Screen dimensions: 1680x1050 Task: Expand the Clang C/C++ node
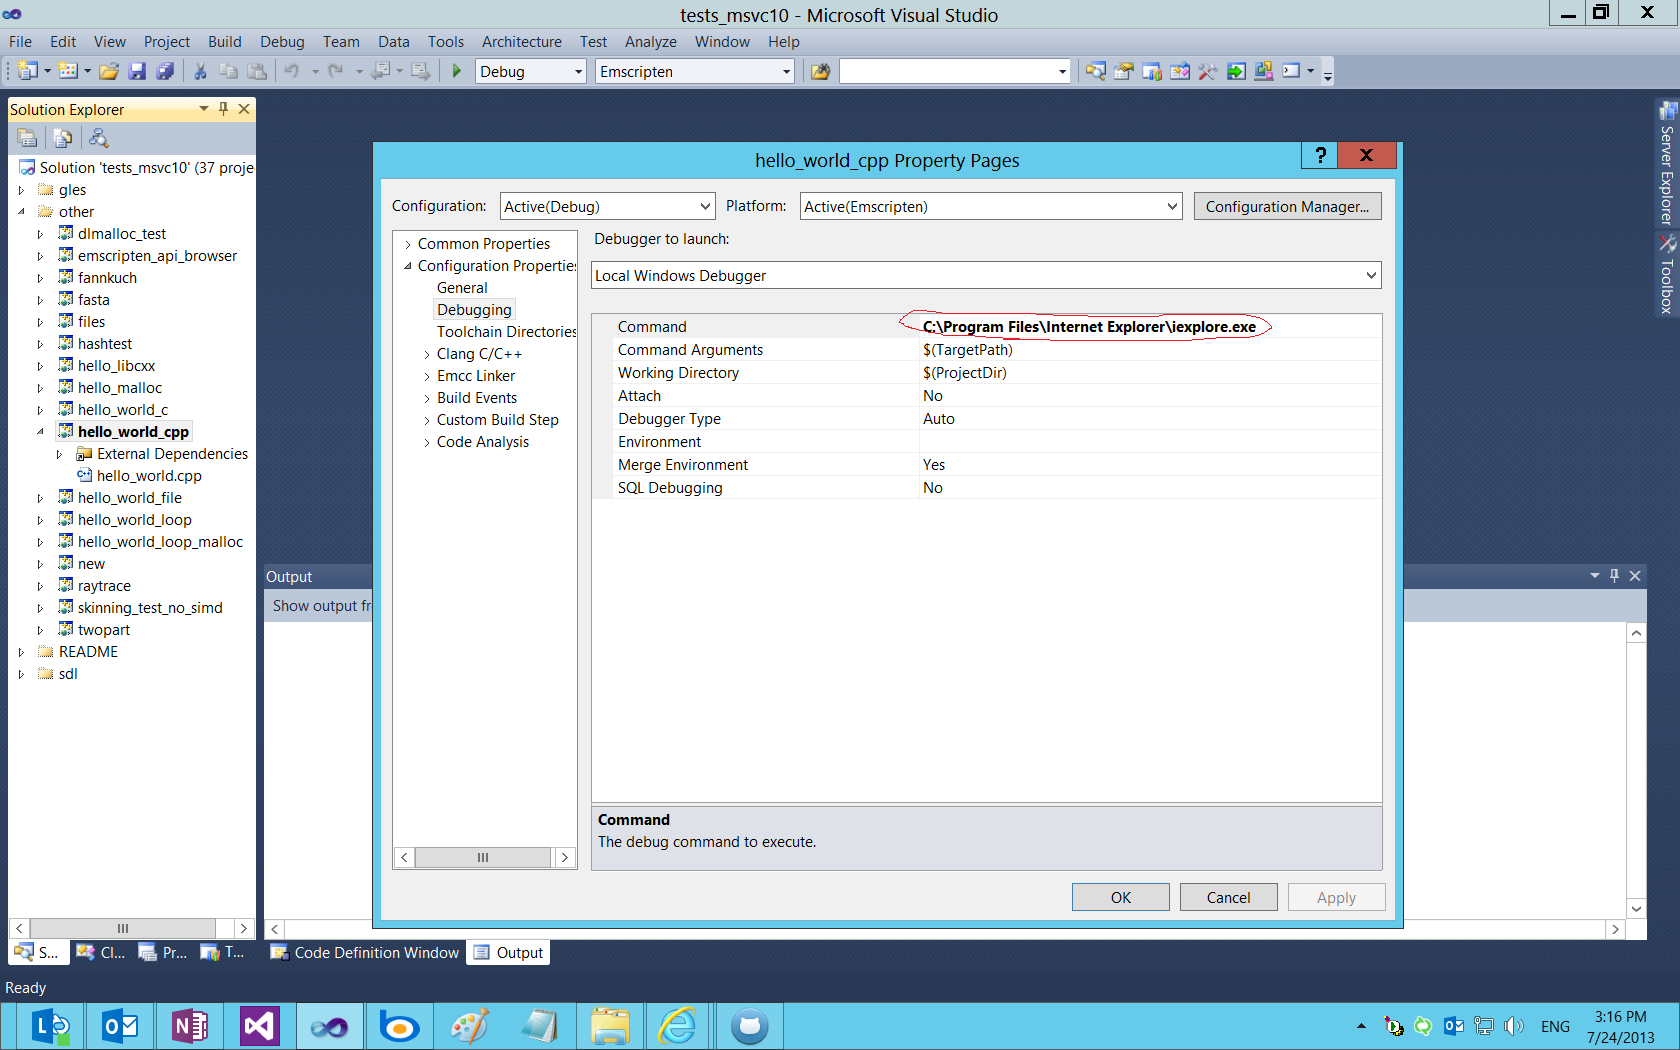click(x=427, y=354)
